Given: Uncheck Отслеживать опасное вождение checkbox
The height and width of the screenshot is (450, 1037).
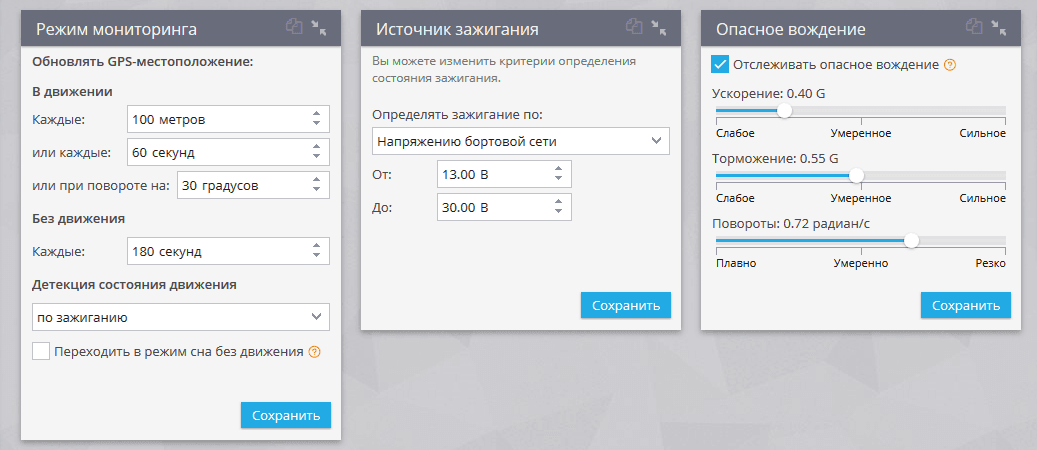Looking at the screenshot, I should coord(720,64).
